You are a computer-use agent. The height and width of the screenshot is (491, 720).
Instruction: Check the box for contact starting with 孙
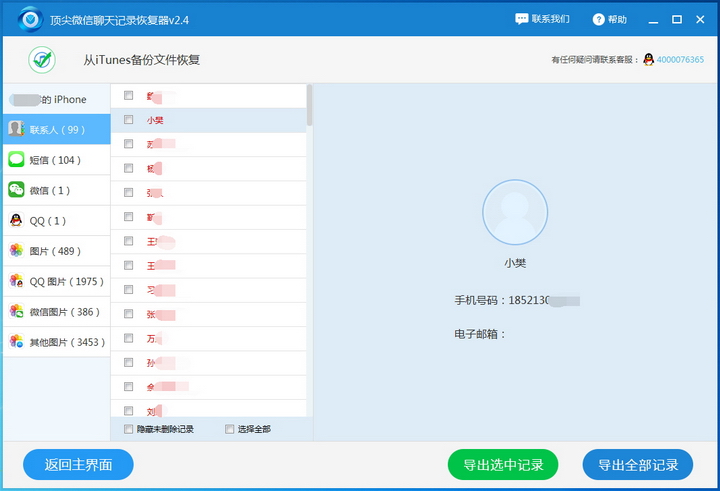click(x=129, y=362)
